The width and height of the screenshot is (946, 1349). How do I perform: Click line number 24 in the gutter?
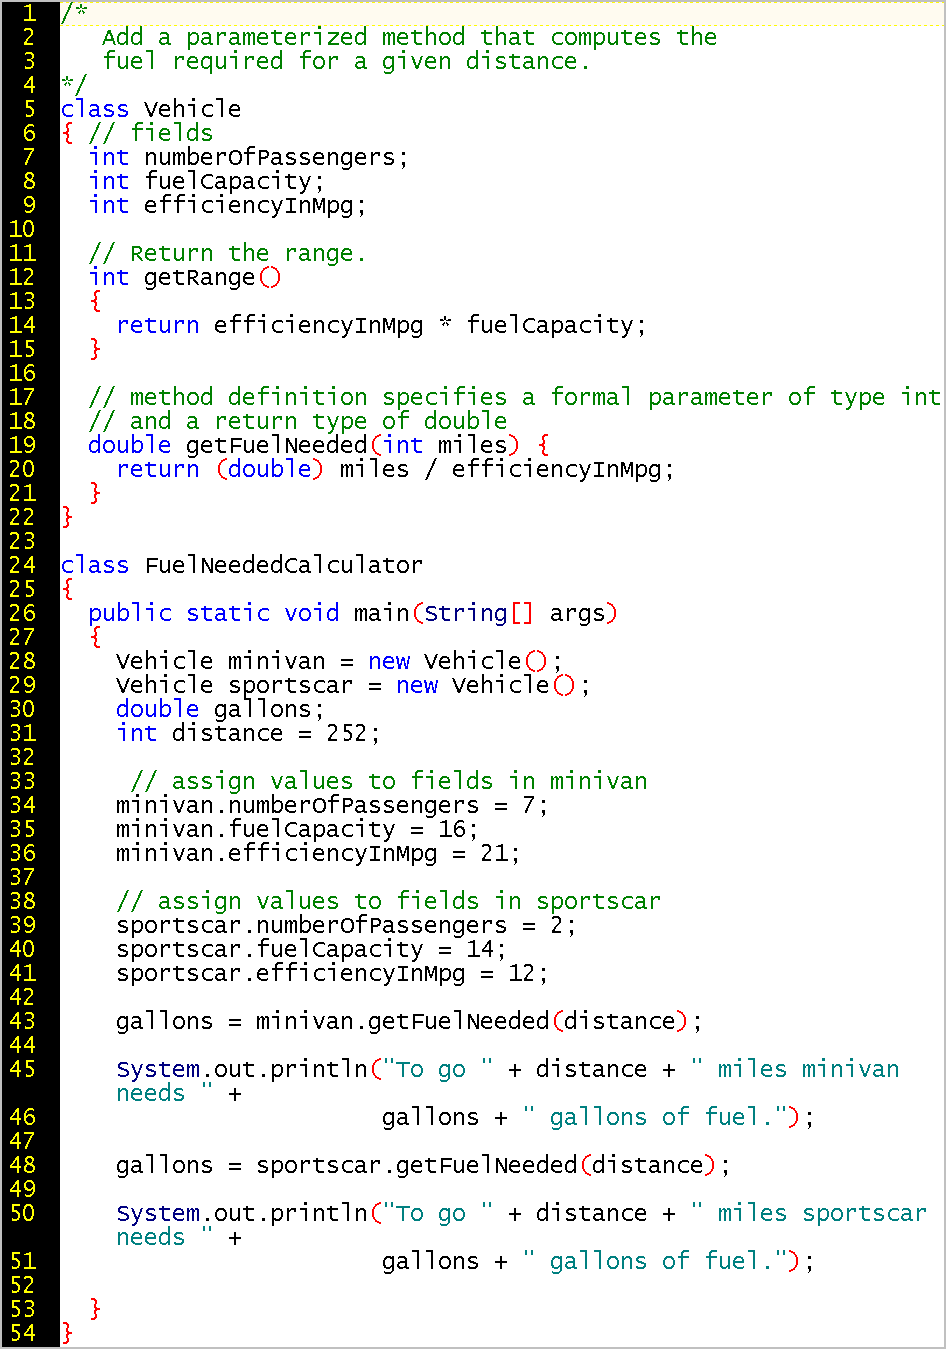pyautogui.click(x=23, y=565)
